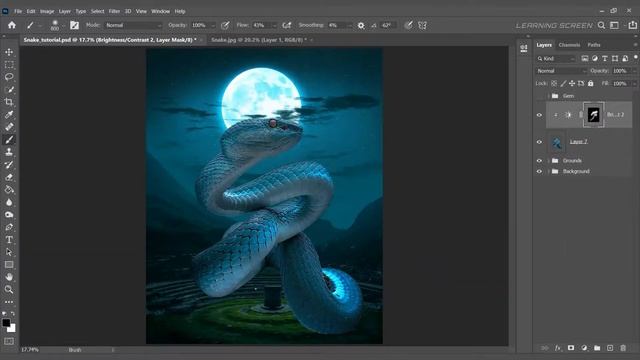Select the Clone Stamp tool

click(9, 152)
